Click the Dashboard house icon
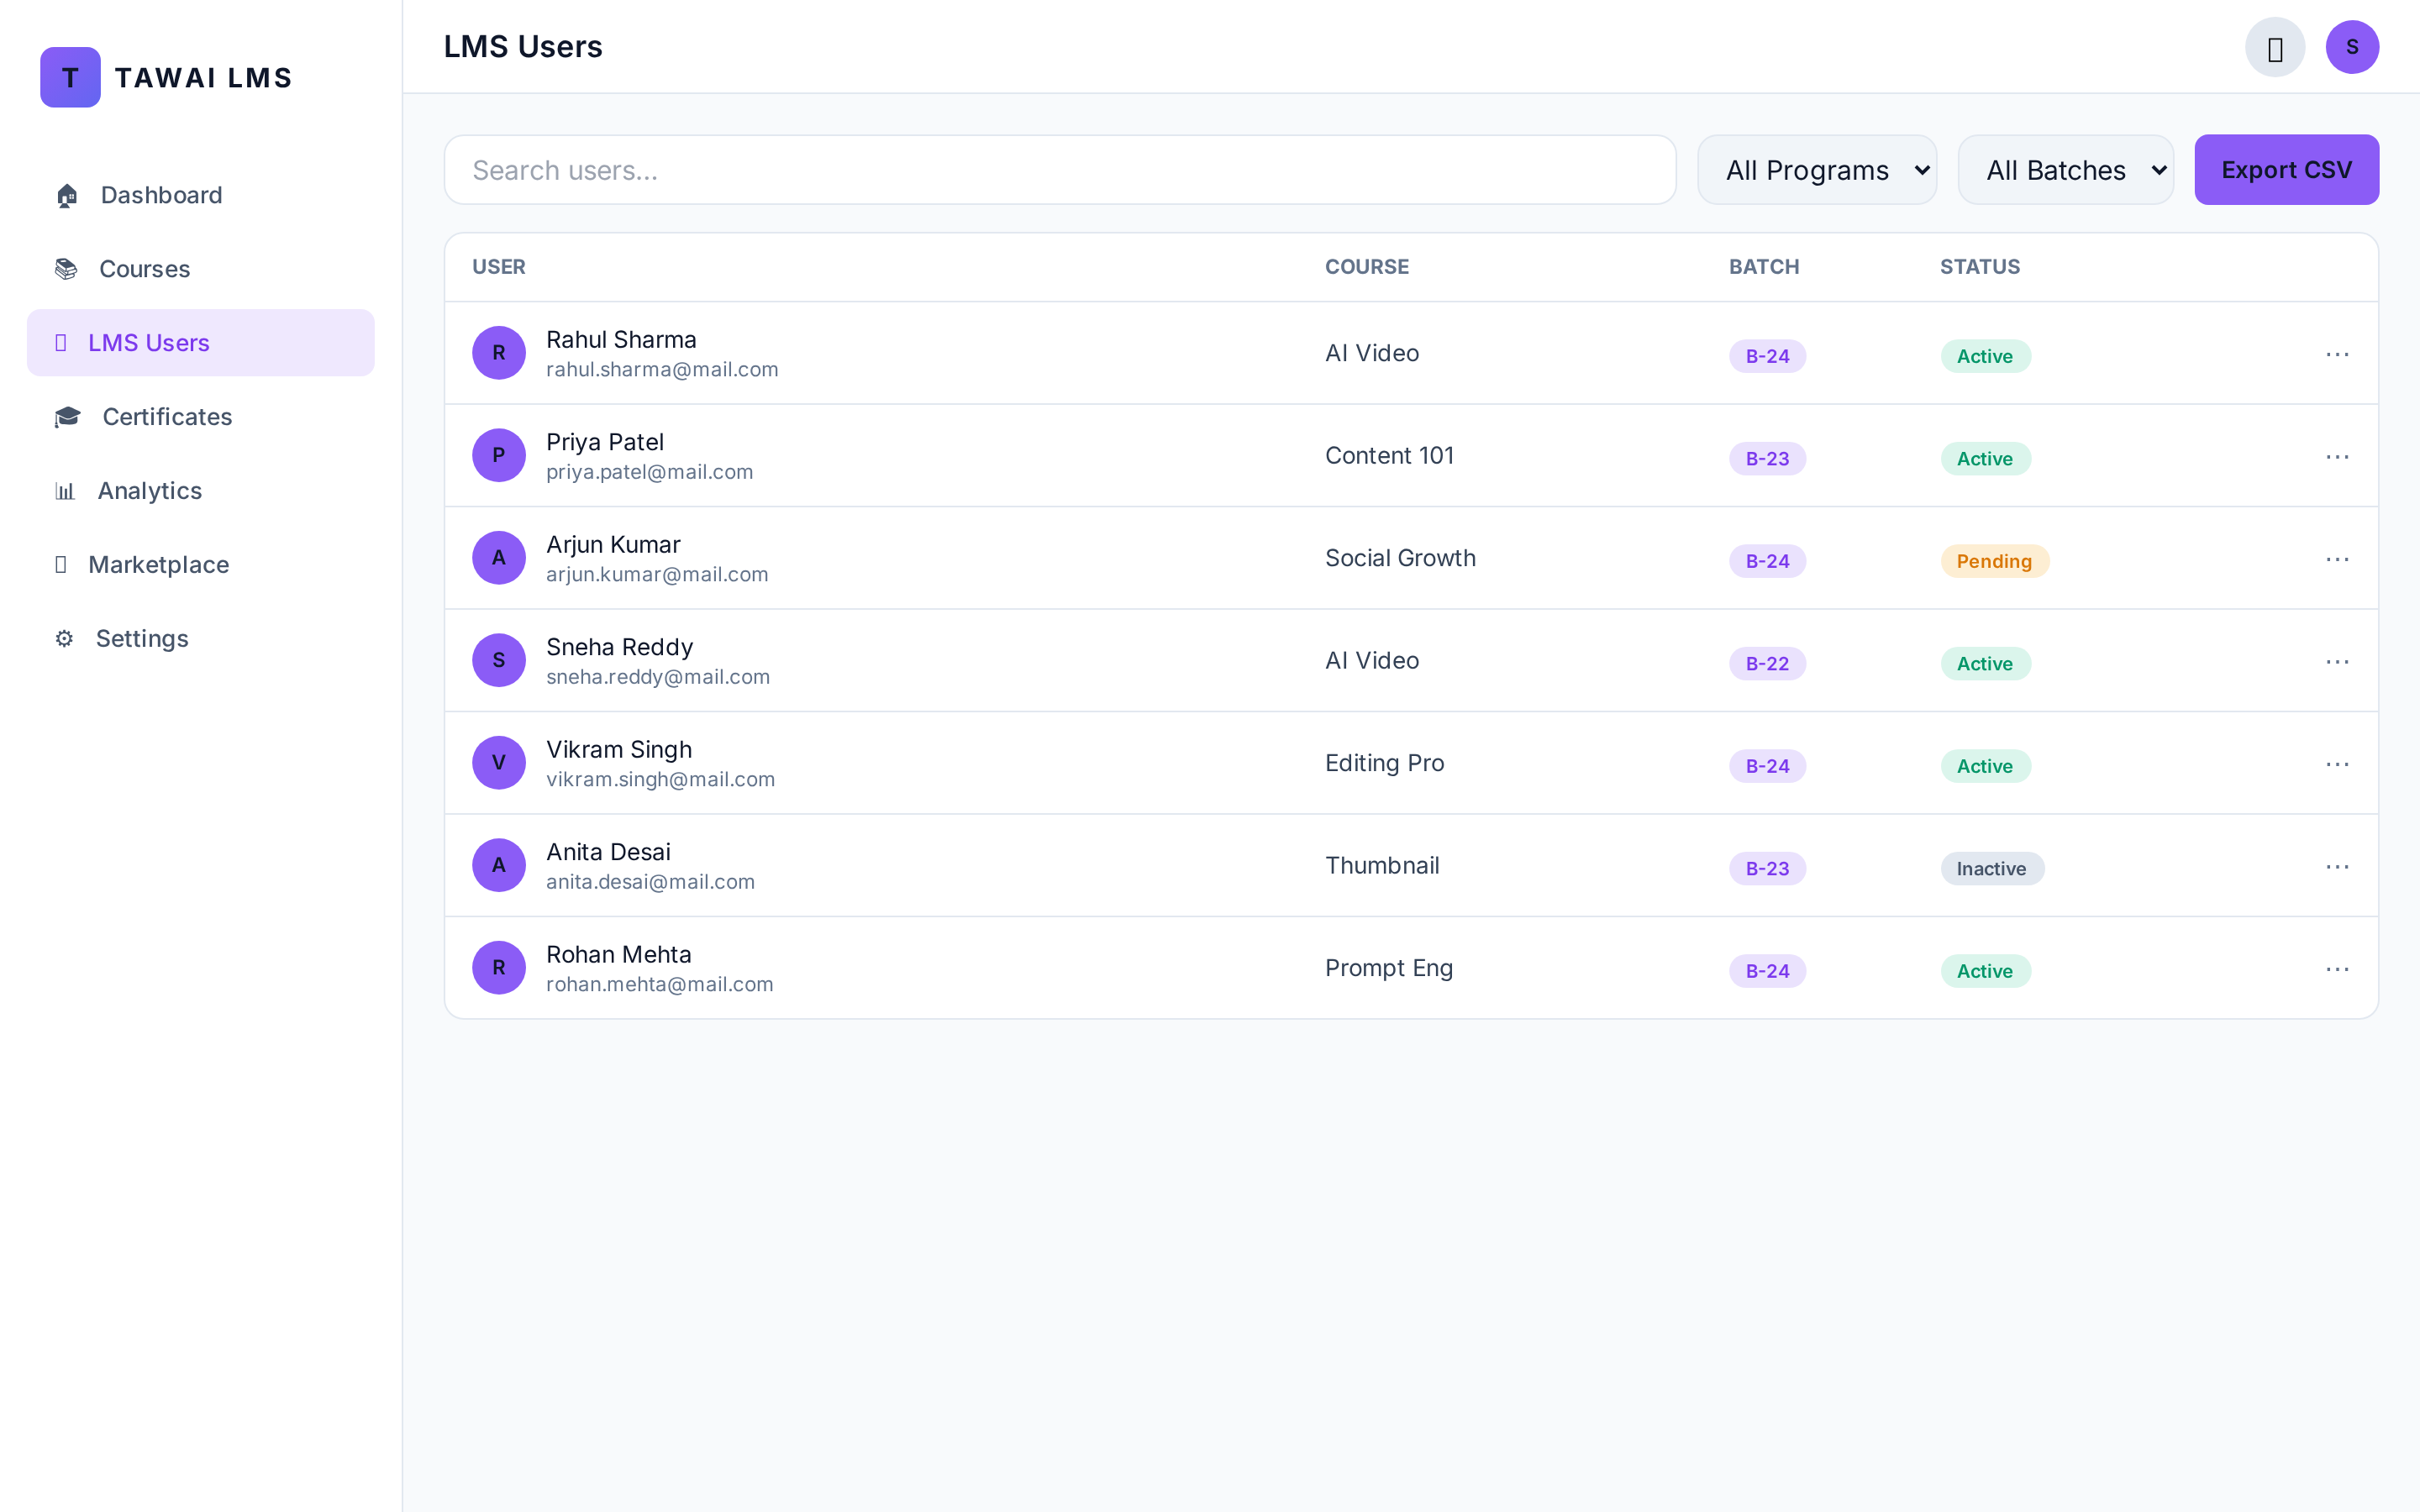Image resolution: width=2420 pixels, height=1512 pixels. coord(67,195)
